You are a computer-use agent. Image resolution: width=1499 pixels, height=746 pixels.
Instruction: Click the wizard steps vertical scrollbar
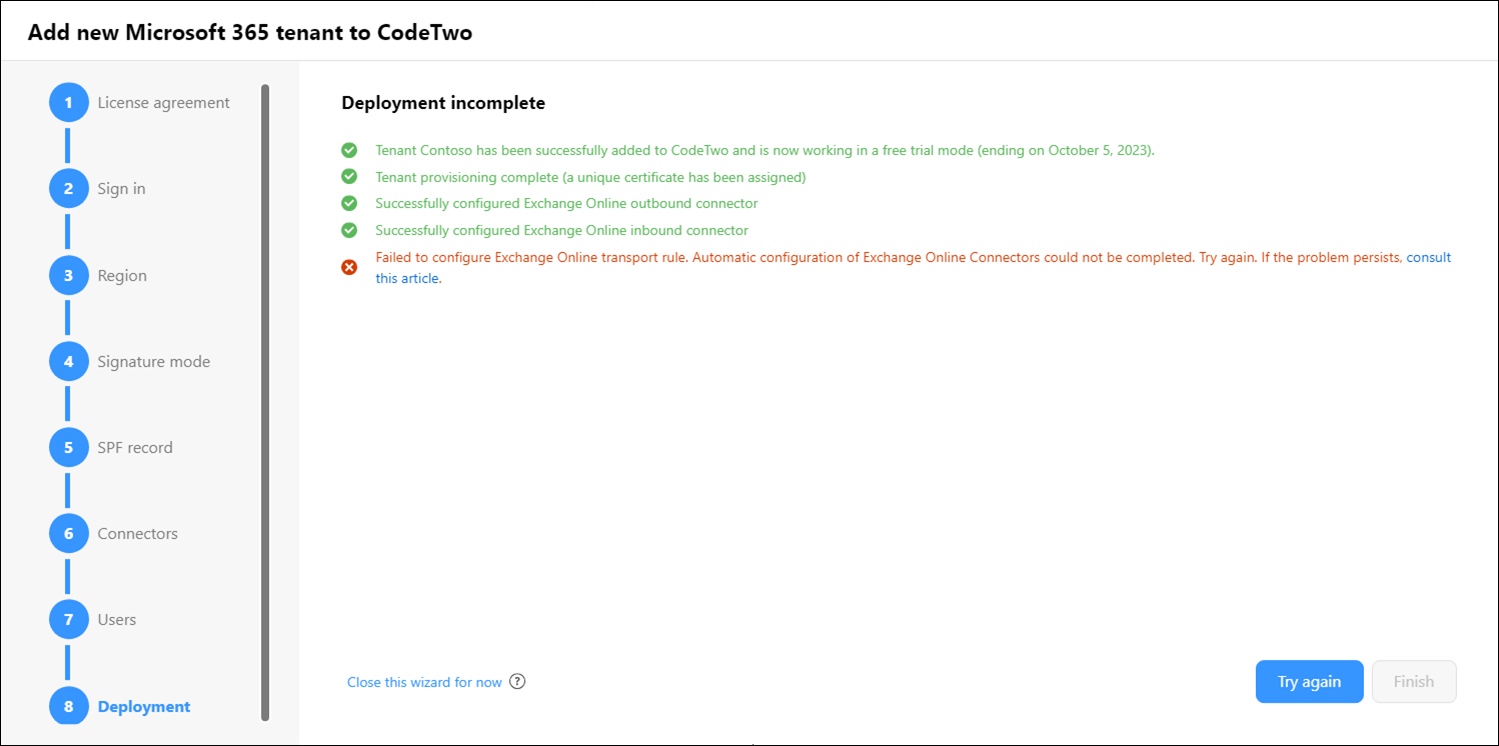click(x=265, y=402)
